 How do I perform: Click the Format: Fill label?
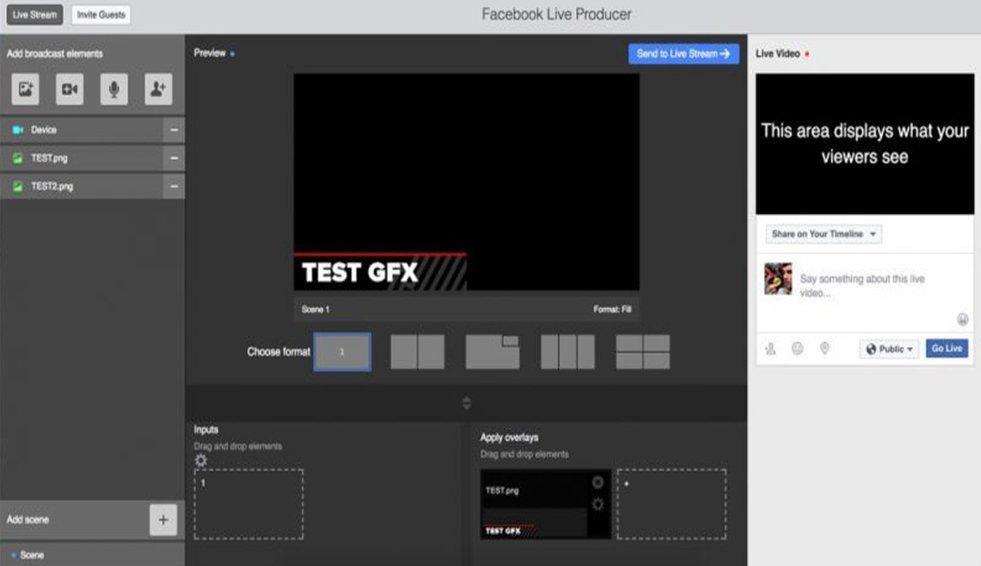[x=612, y=310]
